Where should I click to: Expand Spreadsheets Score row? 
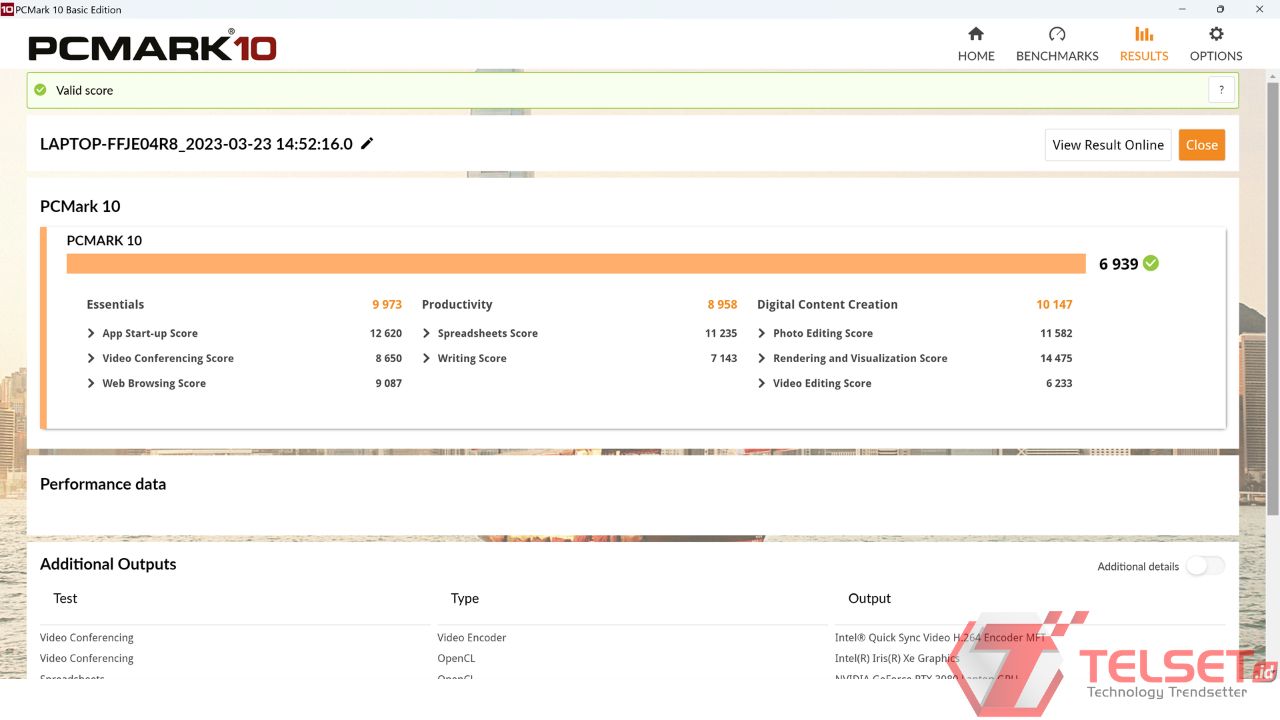coord(427,334)
